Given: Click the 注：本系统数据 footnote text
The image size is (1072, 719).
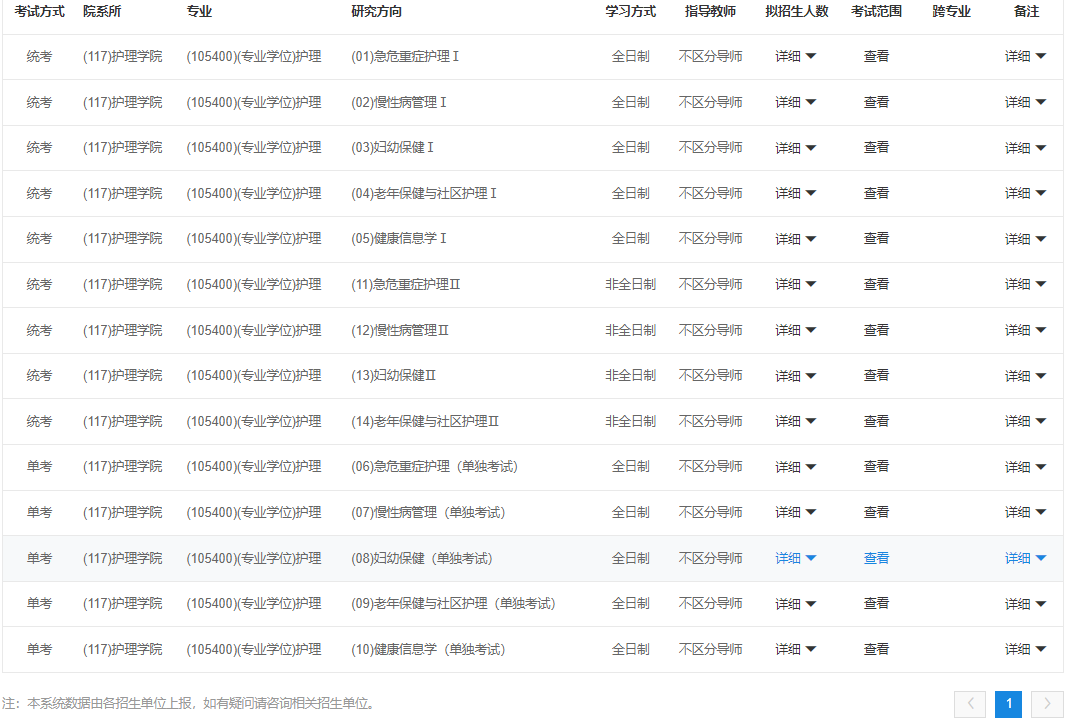Looking at the screenshot, I should point(189,703).
